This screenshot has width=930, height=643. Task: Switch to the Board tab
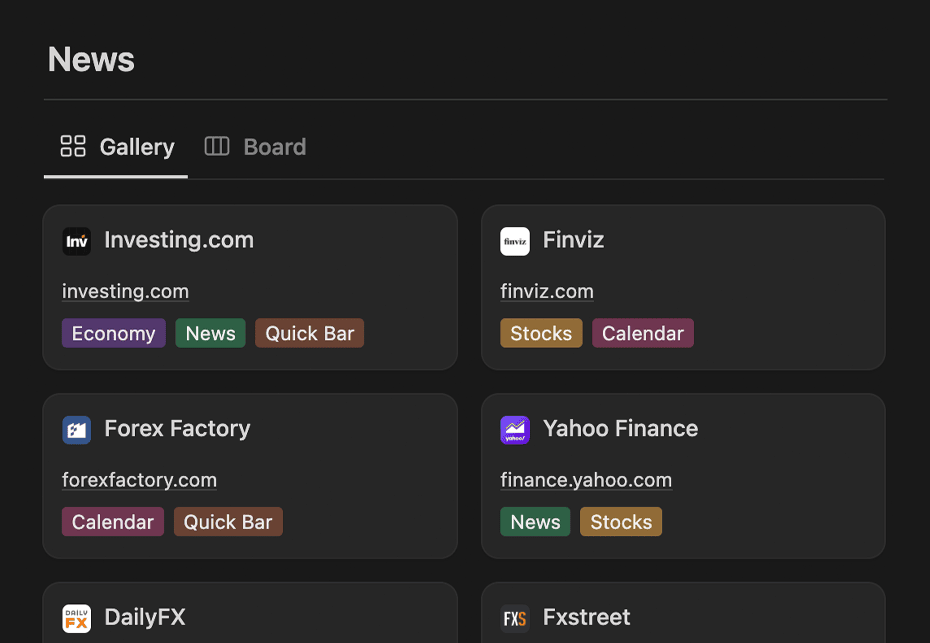[x=256, y=147]
